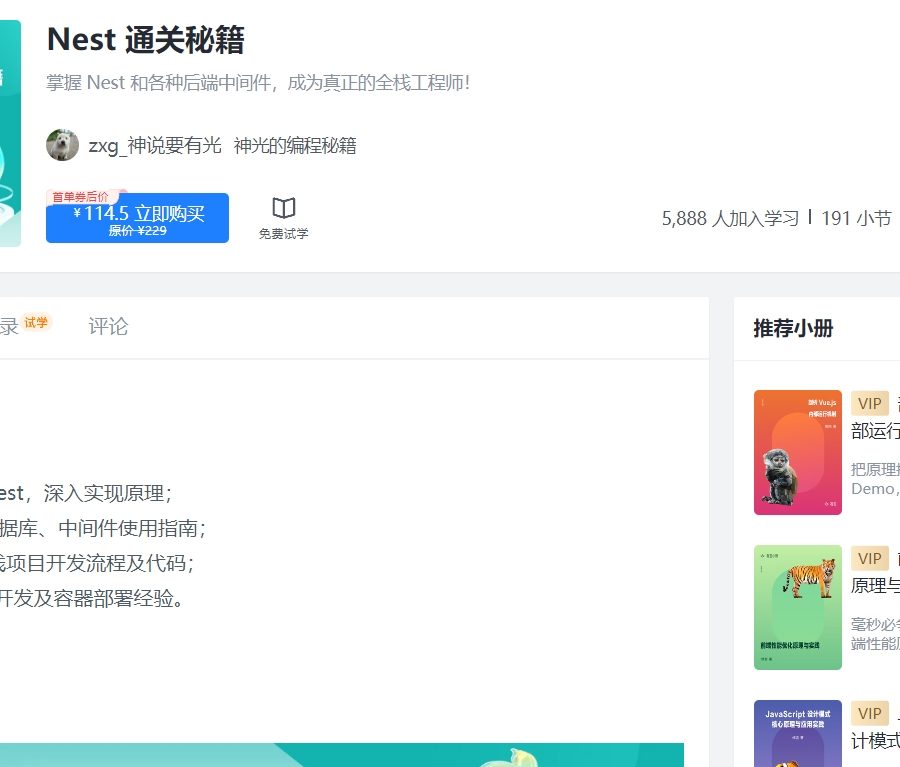Click VIP badge beside JavaScript 设计模式 booklet
Screen dimensions: 900x767
click(x=870, y=713)
